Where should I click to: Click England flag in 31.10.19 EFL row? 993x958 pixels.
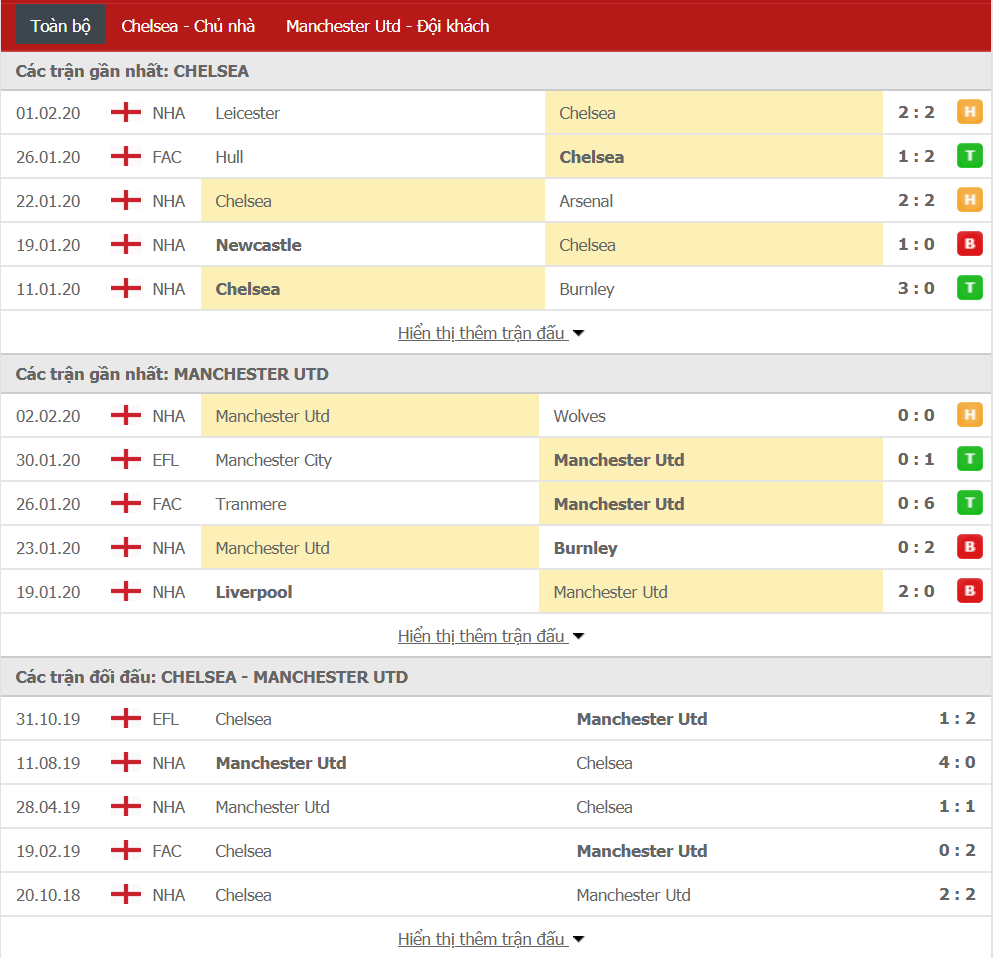click(126, 718)
